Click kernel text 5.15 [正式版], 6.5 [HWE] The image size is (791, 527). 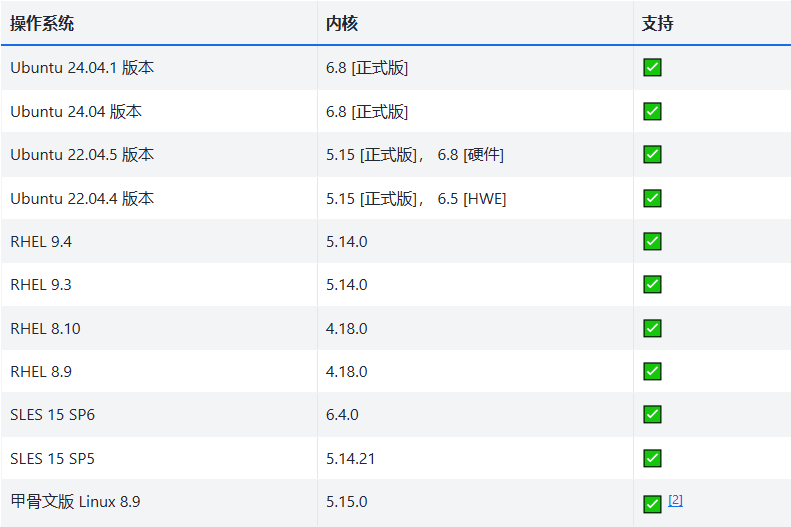point(416,198)
